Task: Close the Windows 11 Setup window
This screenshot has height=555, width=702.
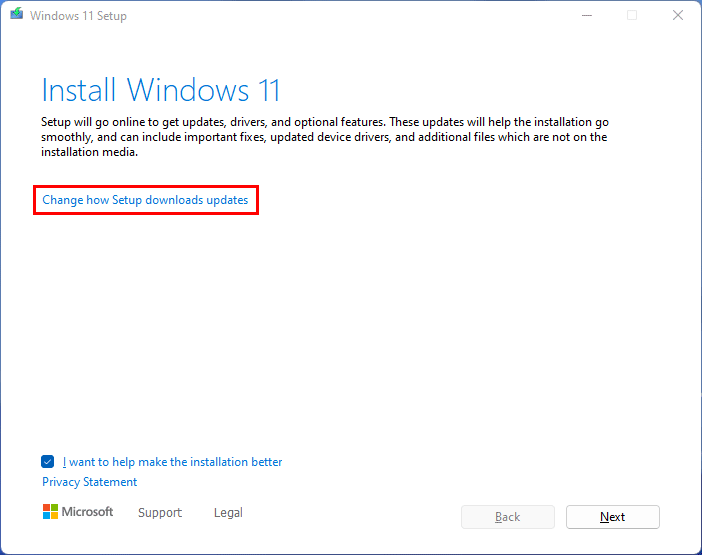Action: (678, 16)
